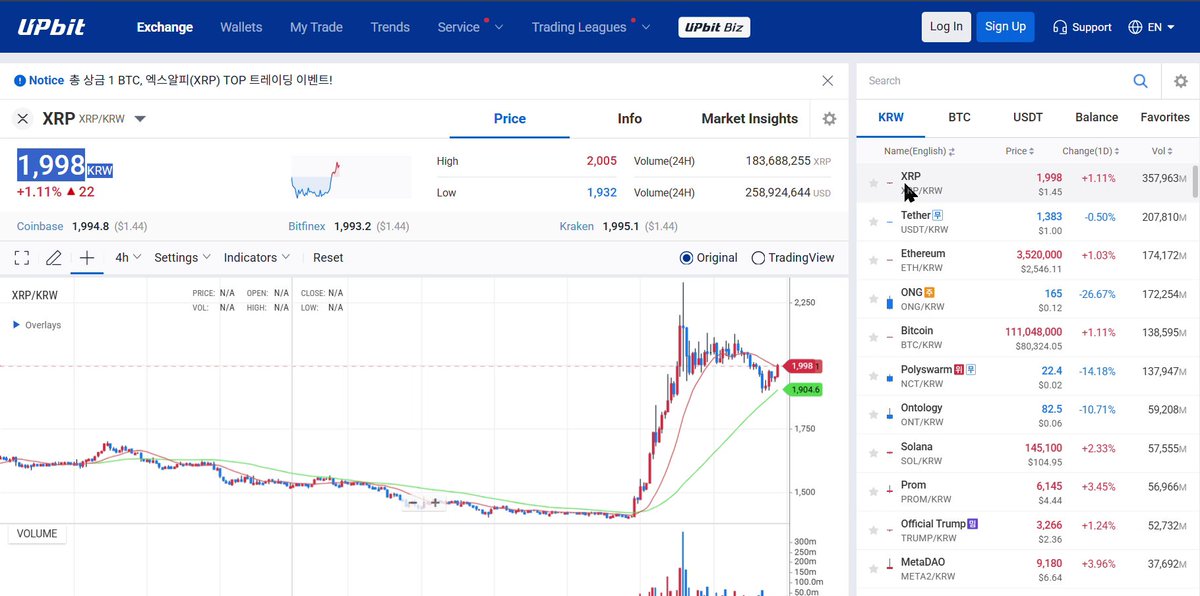Open XRP pair selector dropdown arrow
Viewport: 1200px width, 596px height.
[x=140, y=119]
